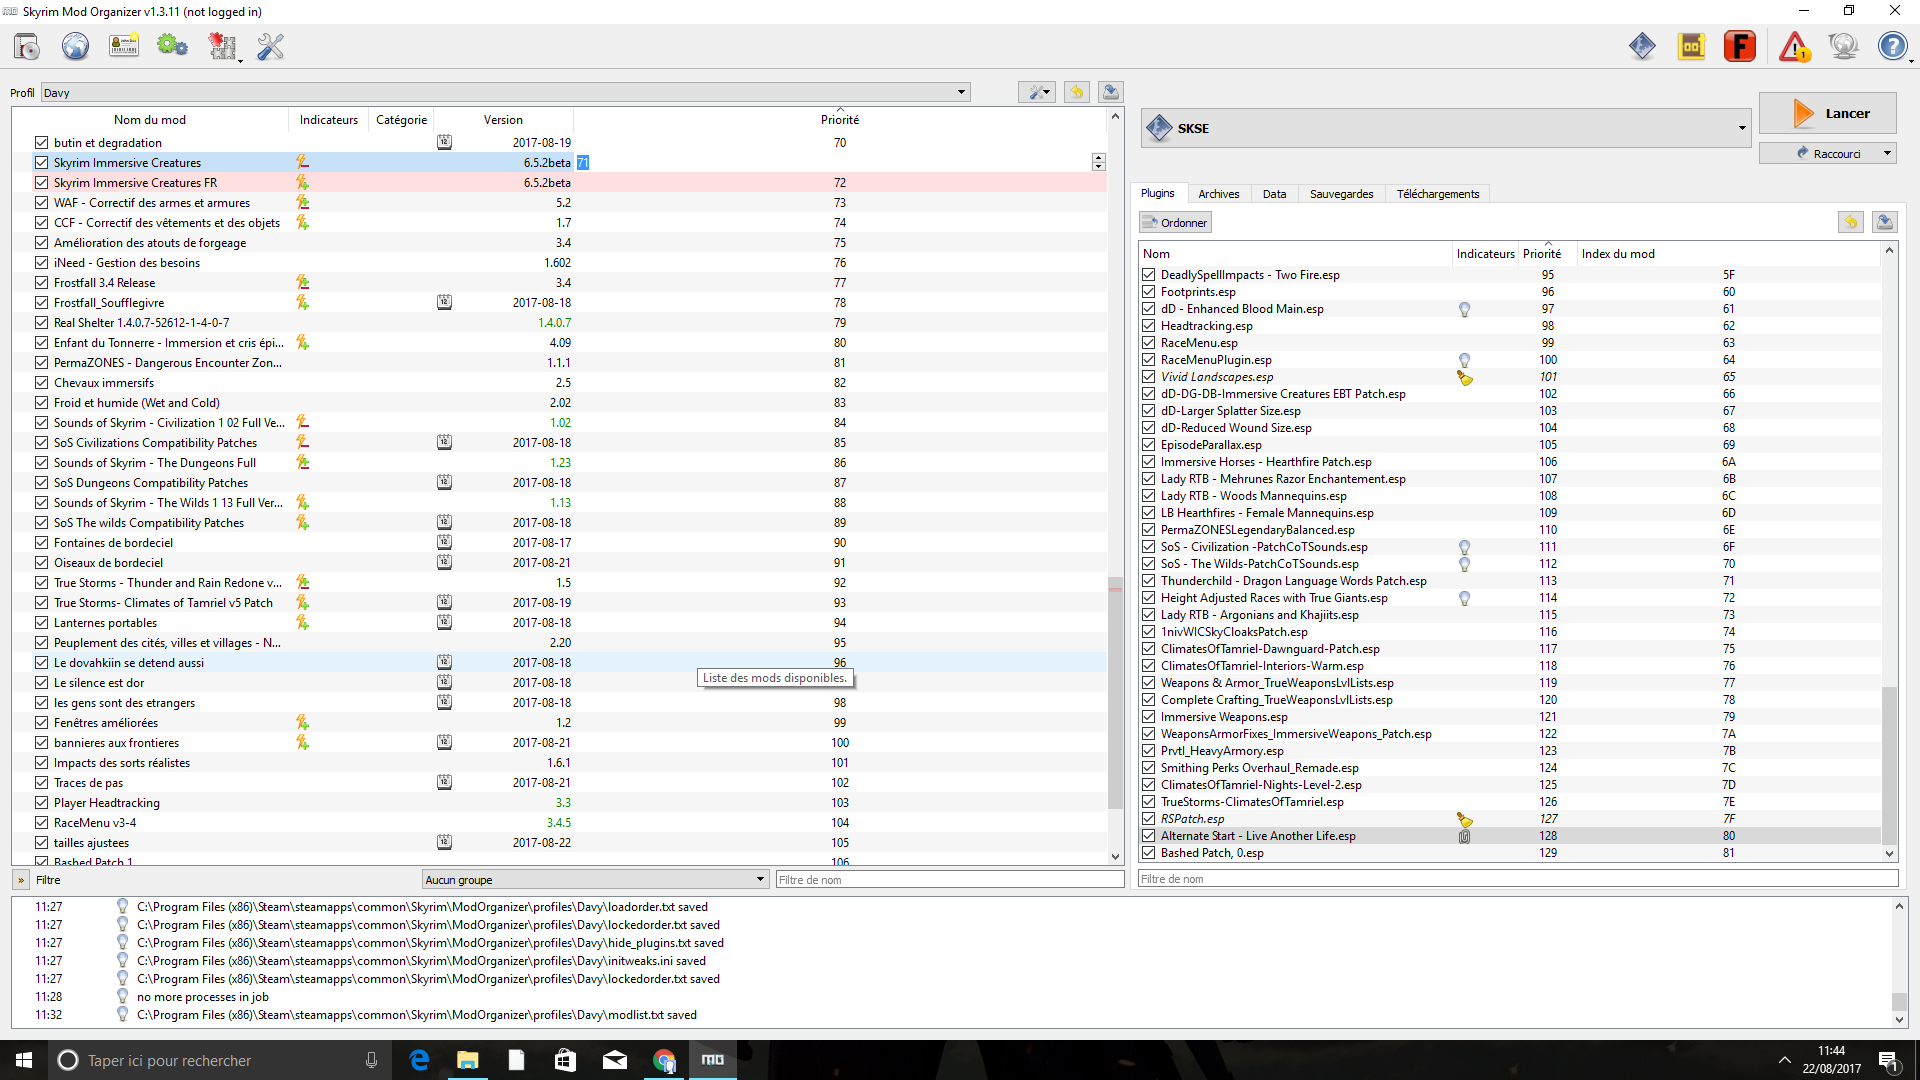Open the executables gears icon
1920x1080 pixels.
(x=172, y=46)
